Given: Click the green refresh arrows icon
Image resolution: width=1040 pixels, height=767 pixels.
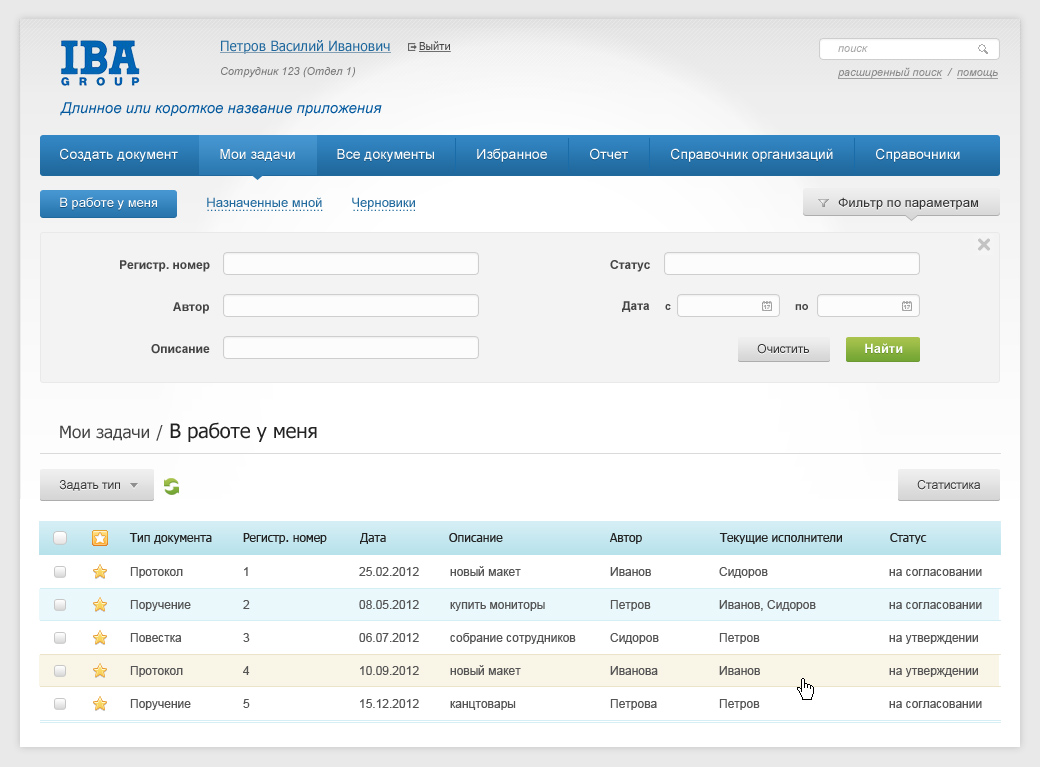Looking at the screenshot, I should tap(171, 486).
